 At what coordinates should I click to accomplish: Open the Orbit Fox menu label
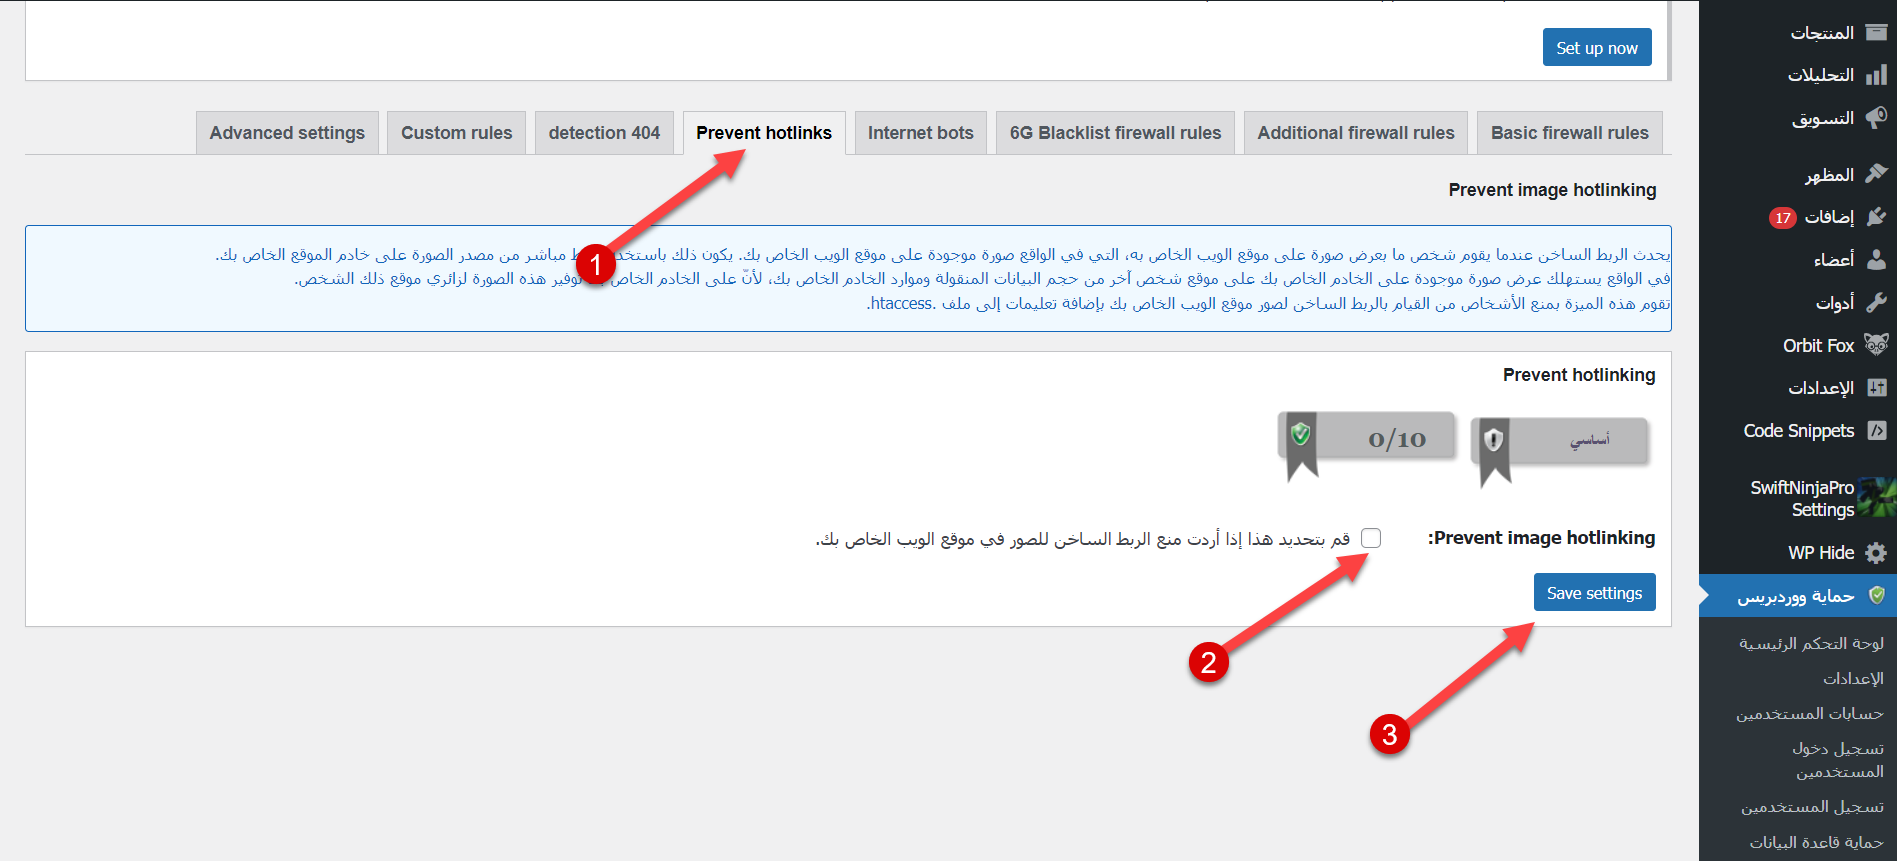click(x=1819, y=346)
